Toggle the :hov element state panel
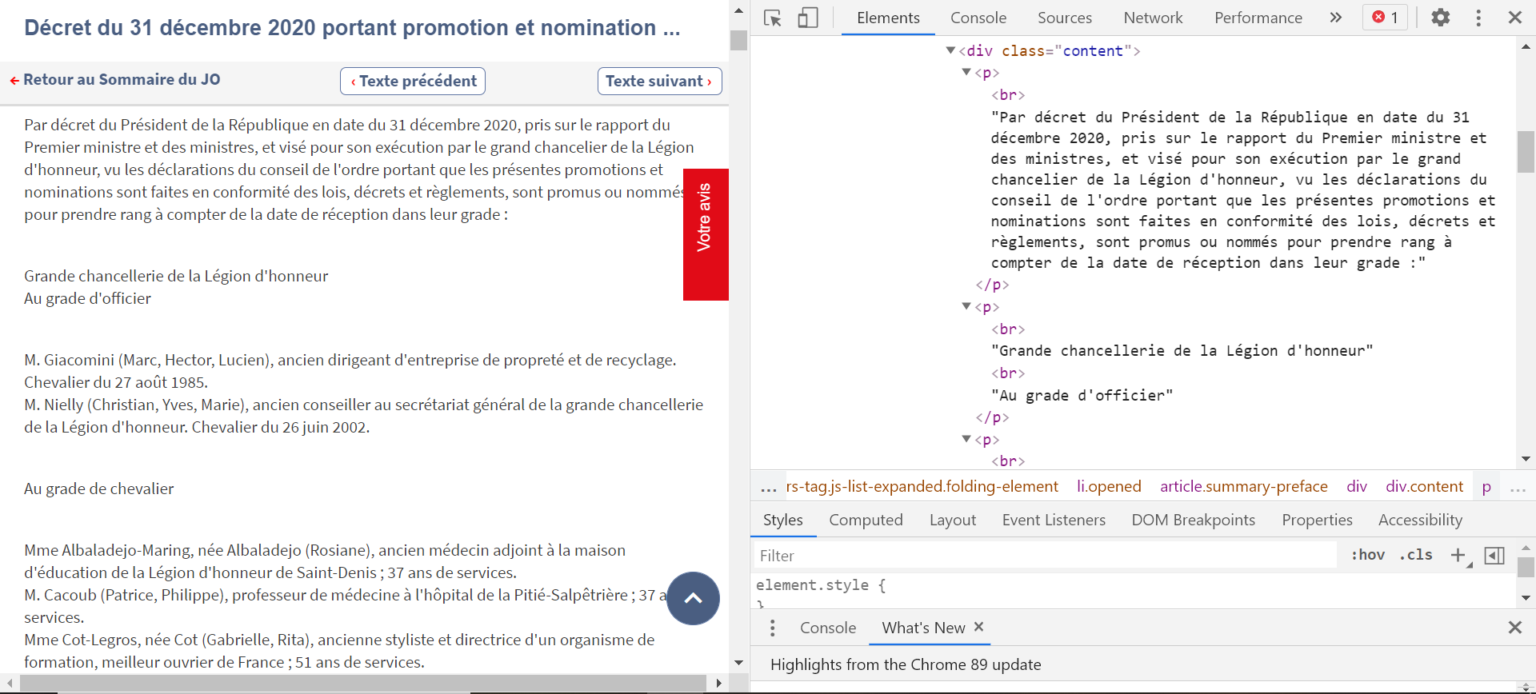Viewport: 1536px width, 694px height. coord(1367,555)
